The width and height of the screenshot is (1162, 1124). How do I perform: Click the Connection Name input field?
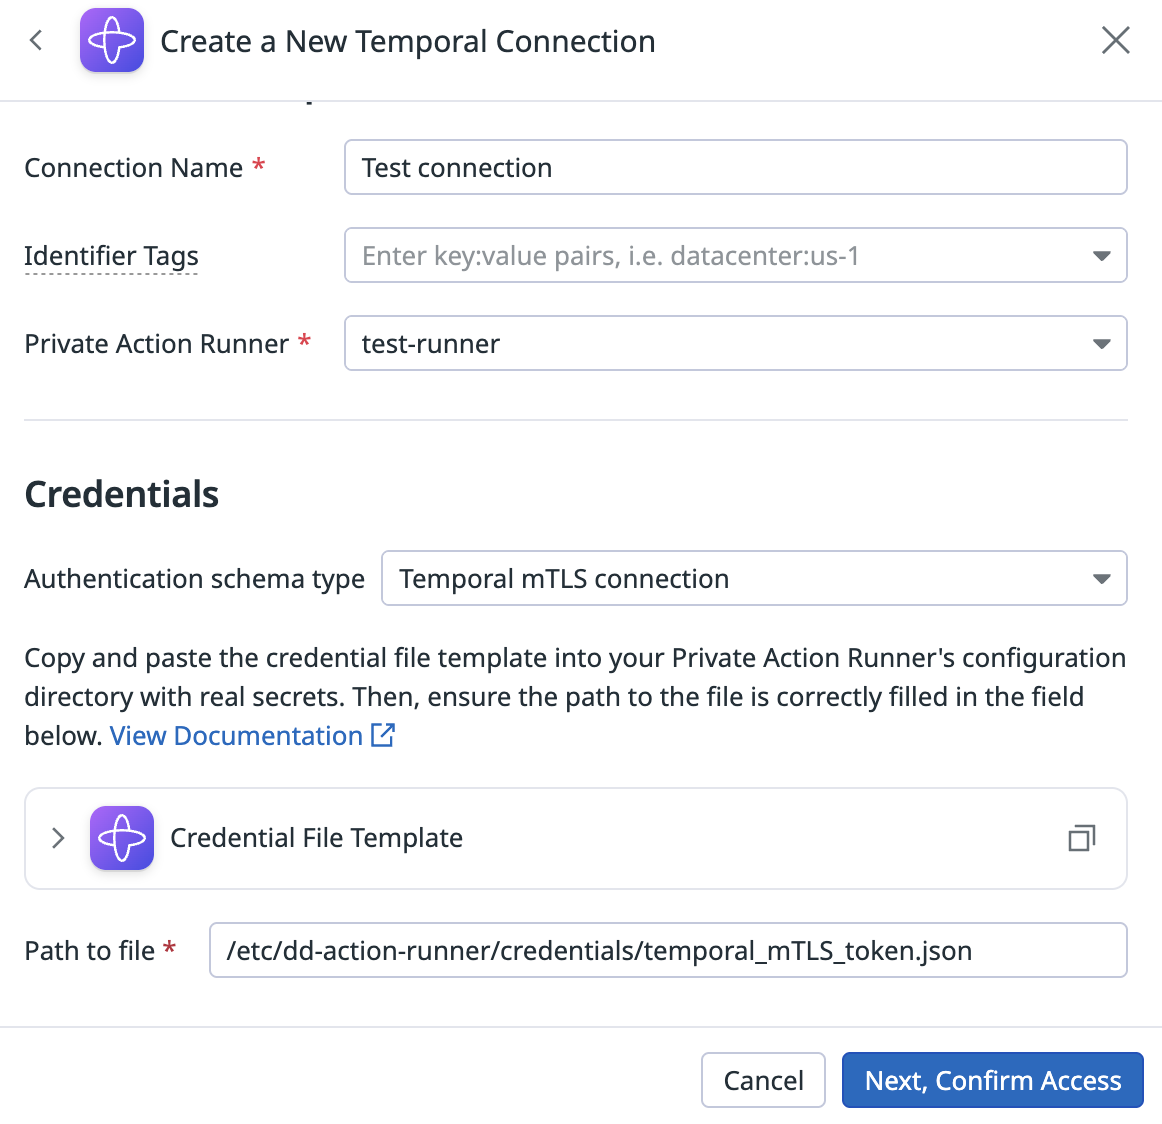click(735, 167)
